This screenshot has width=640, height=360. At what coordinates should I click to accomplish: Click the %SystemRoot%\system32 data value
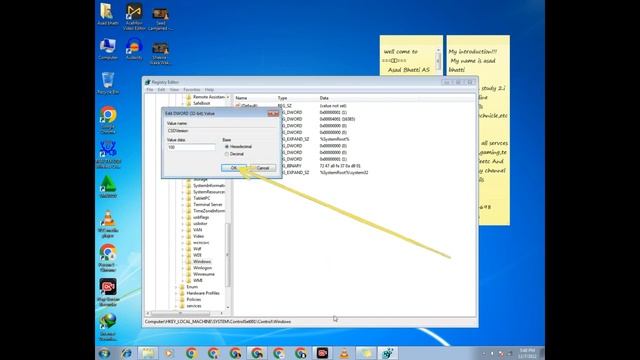point(344,173)
